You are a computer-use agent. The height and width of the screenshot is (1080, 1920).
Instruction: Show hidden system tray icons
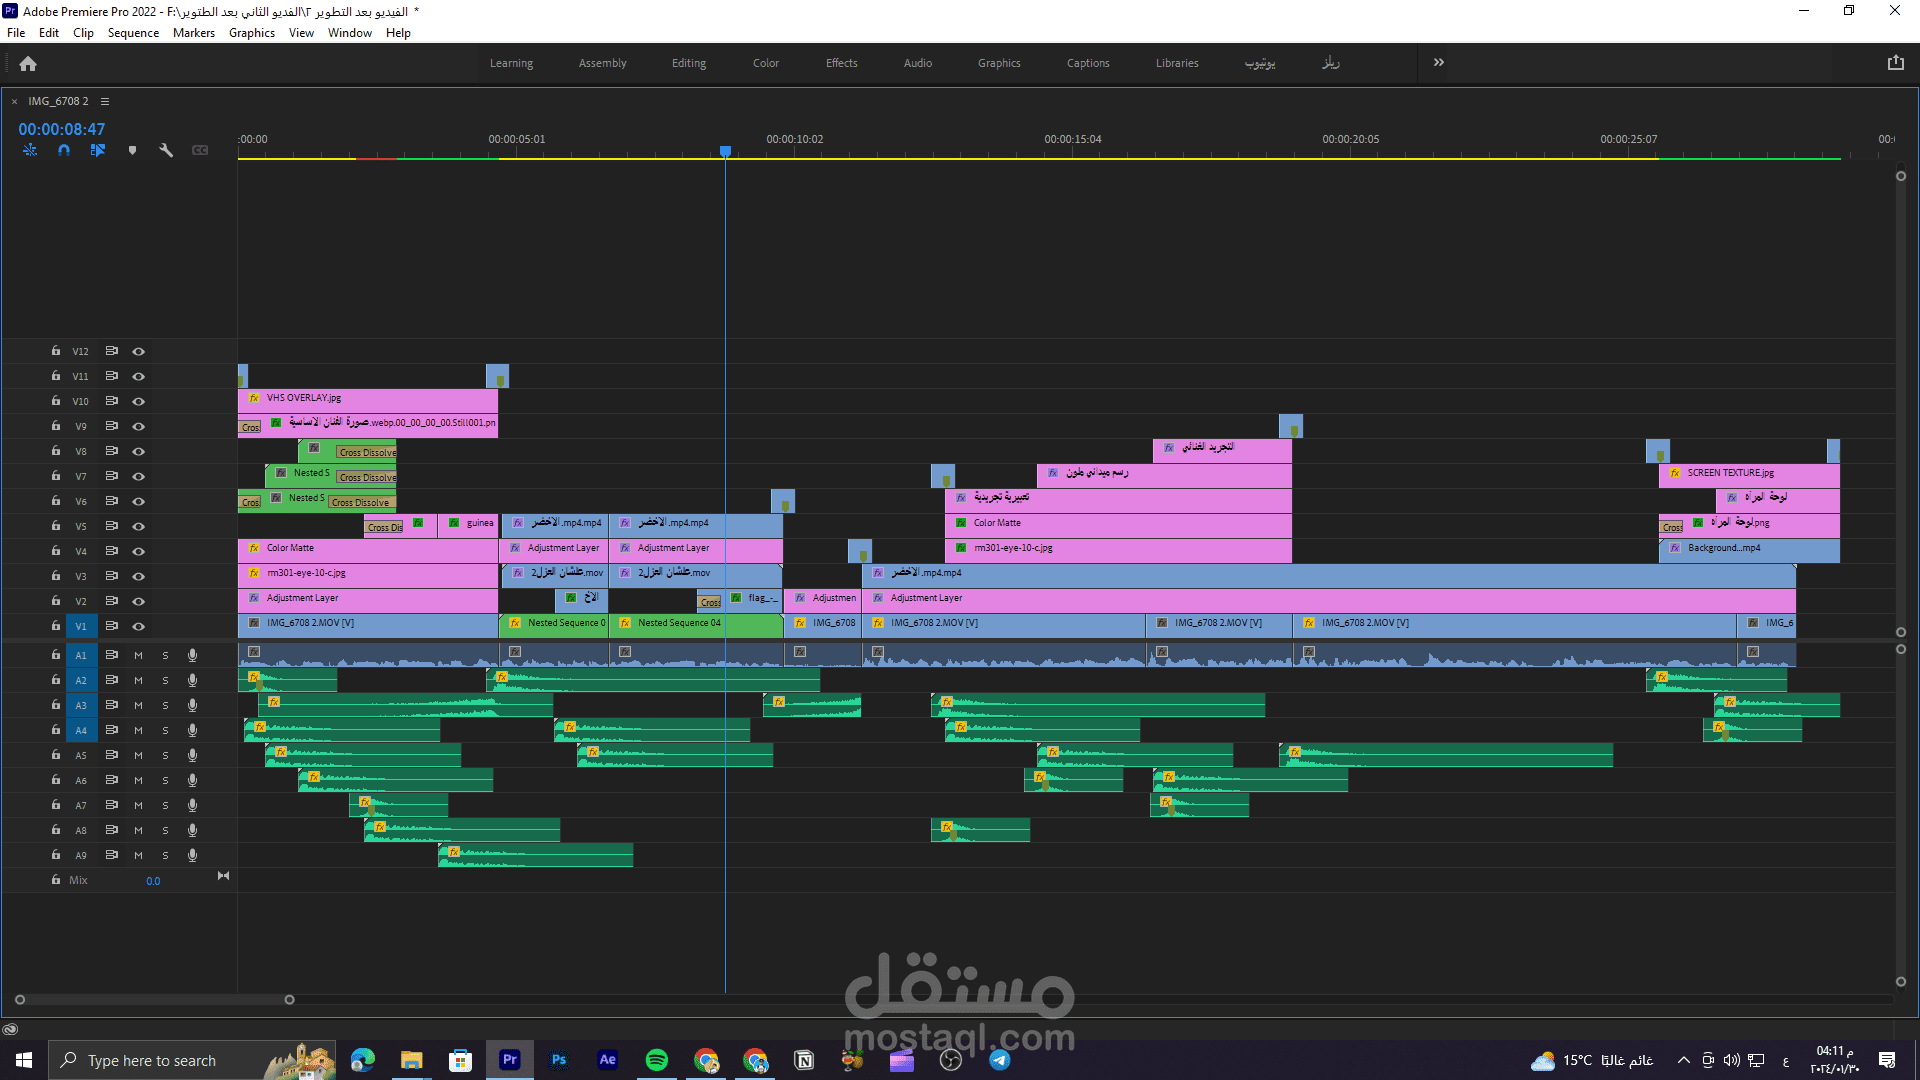pyautogui.click(x=1683, y=1060)
